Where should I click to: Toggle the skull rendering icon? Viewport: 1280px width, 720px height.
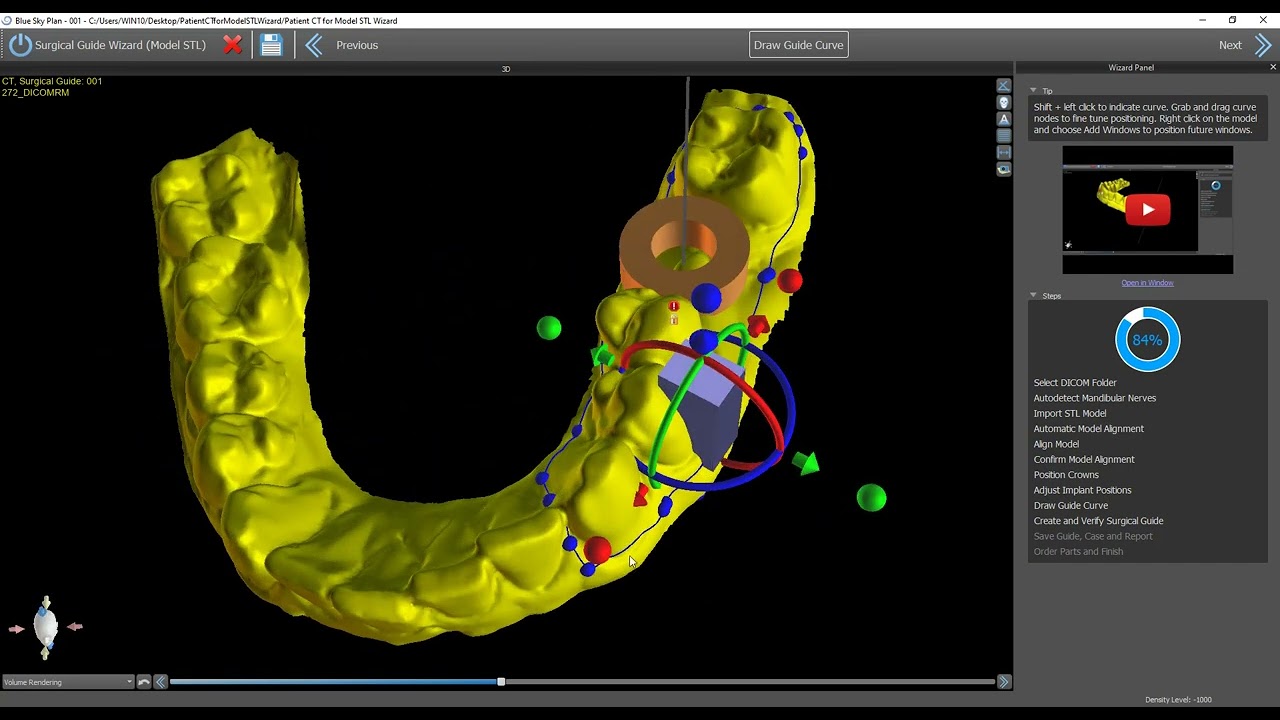pos(1004,102)
